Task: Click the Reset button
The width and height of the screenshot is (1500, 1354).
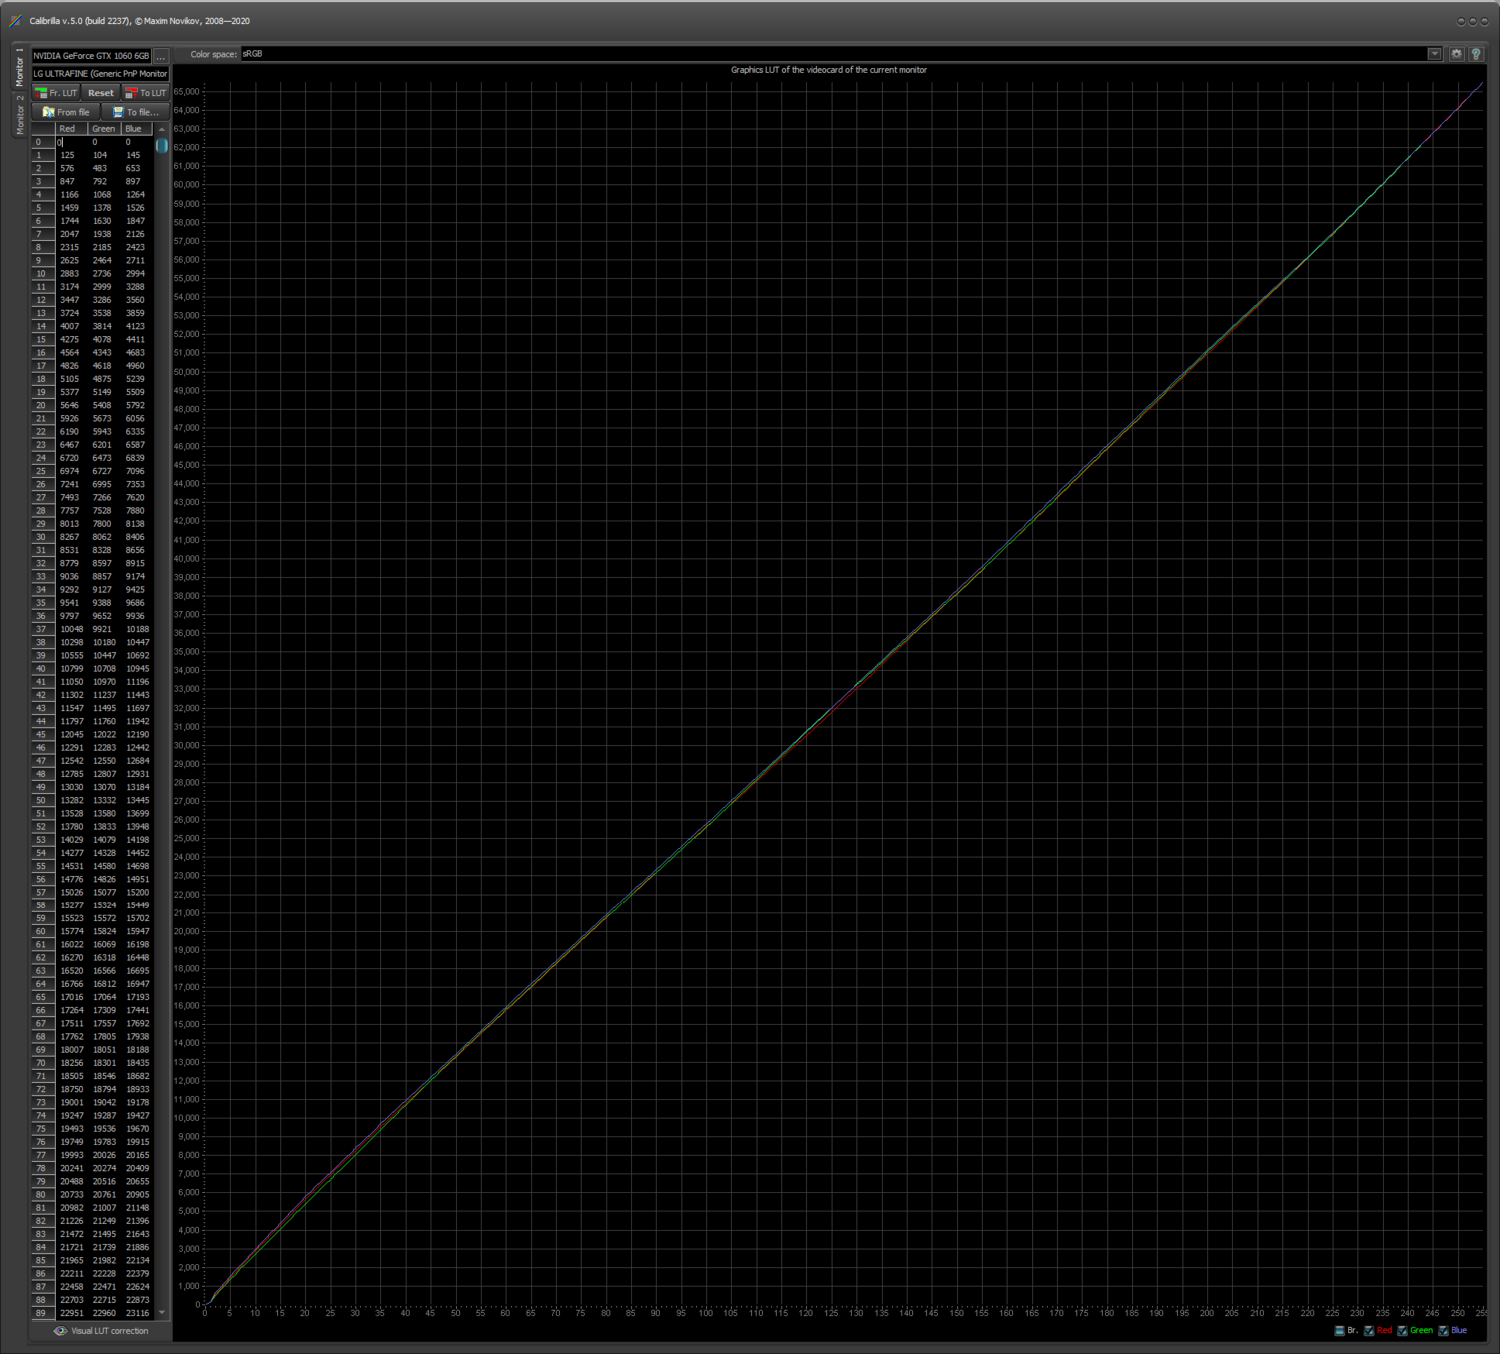Action: point(101,93)
